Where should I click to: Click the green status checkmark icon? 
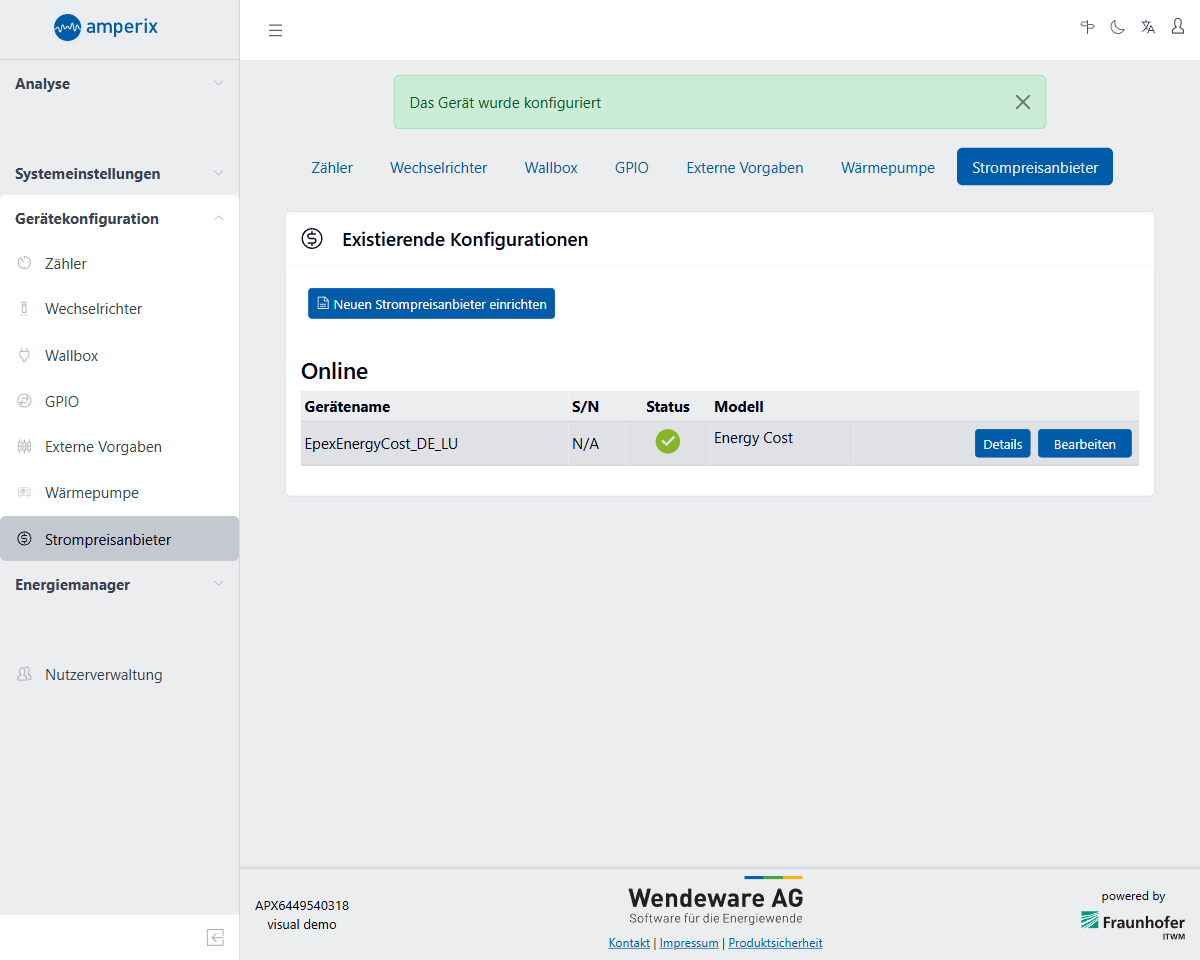point(667,441)
